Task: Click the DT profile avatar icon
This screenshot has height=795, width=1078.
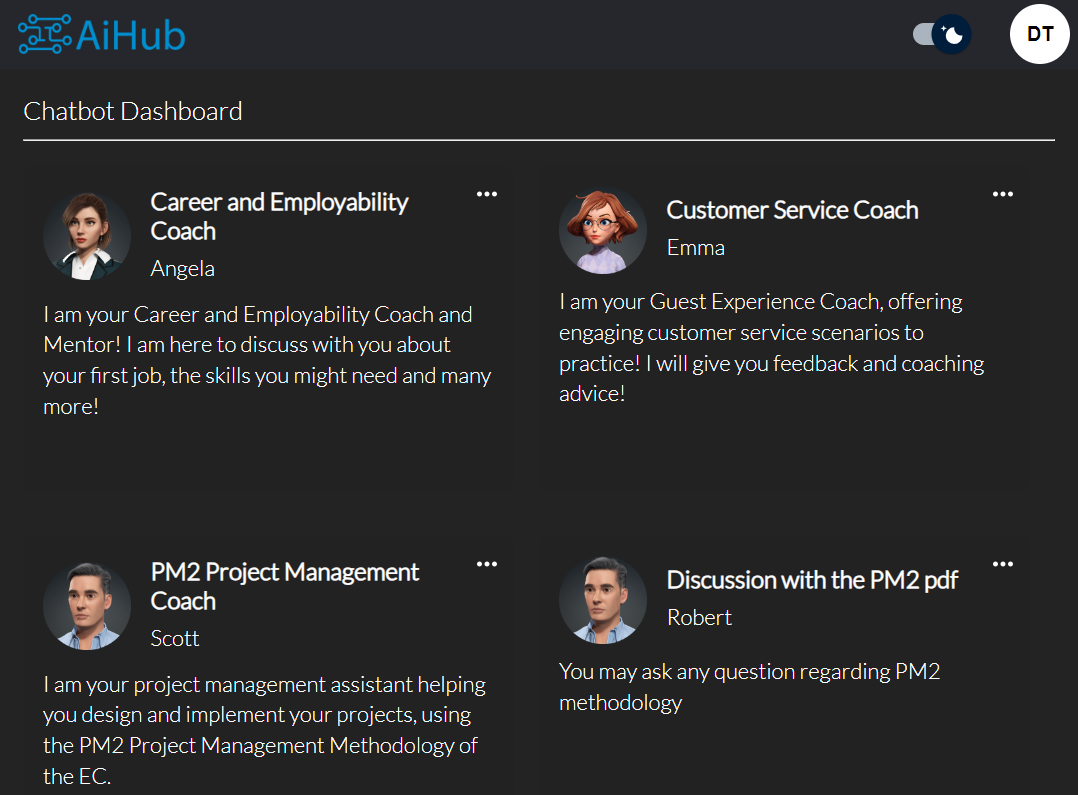Action: pos(1040,34)
